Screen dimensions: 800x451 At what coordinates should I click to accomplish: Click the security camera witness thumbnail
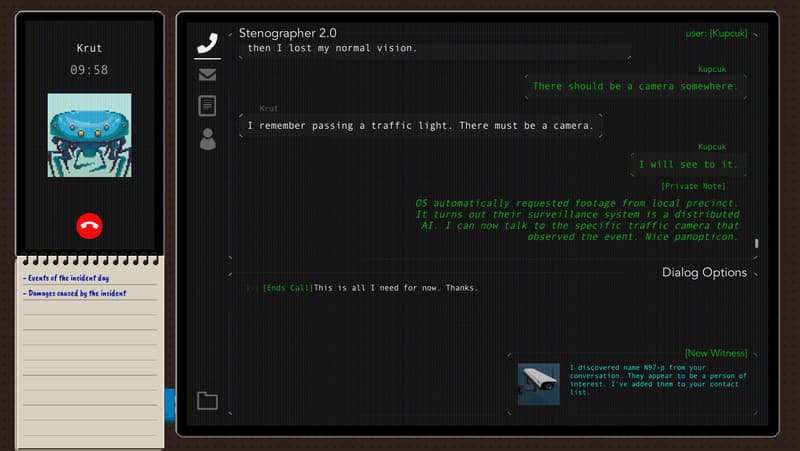coord(538,384)
